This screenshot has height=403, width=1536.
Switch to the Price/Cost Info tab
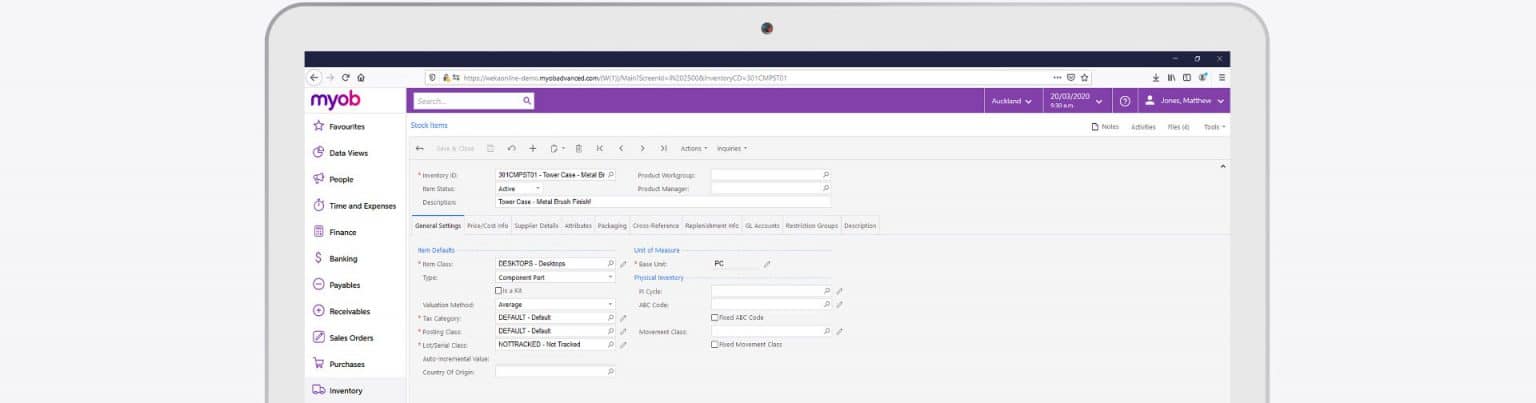[487, 226]
